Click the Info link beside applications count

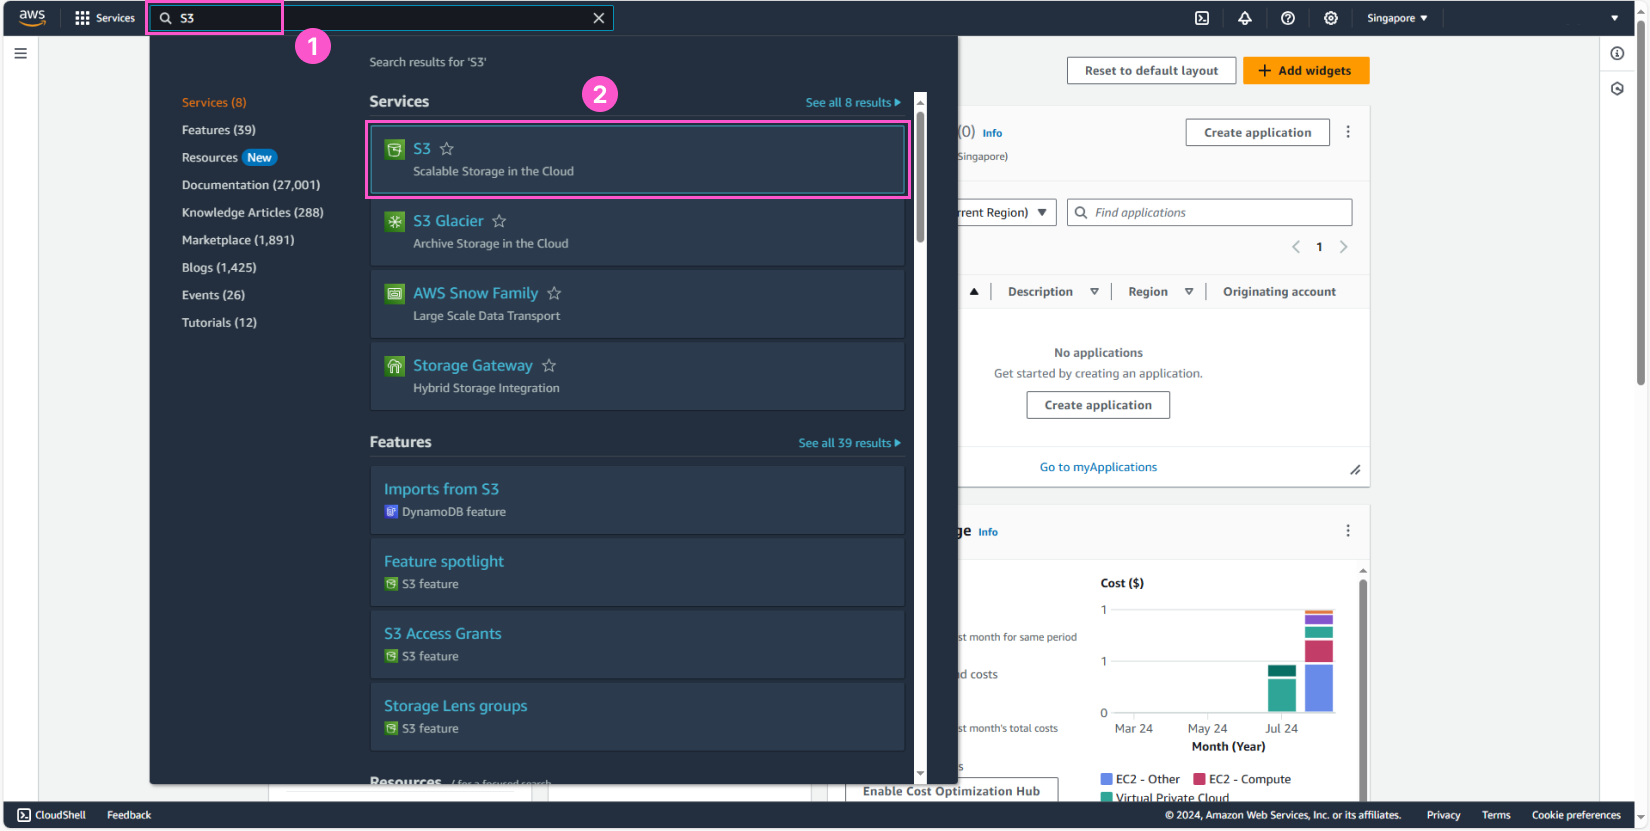[992, 133]
